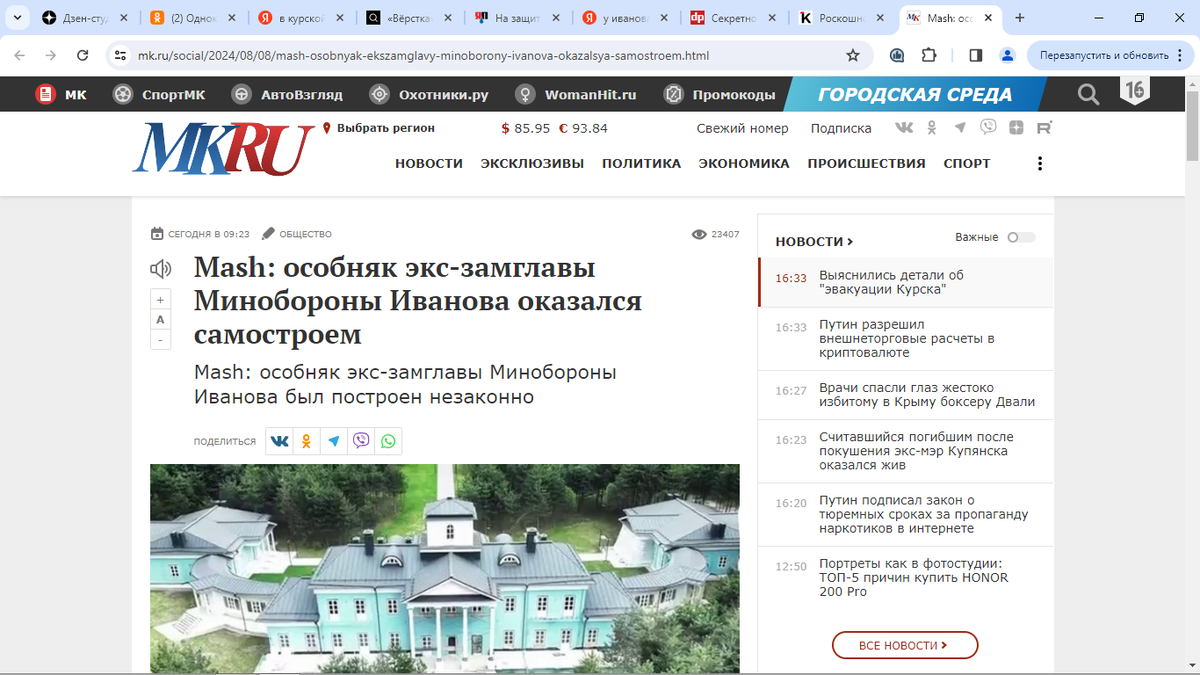Open the ПОЛИТИКА section
Image resolution: width=1200 pixels, height=675 pixels.
(x=641, y=164)
